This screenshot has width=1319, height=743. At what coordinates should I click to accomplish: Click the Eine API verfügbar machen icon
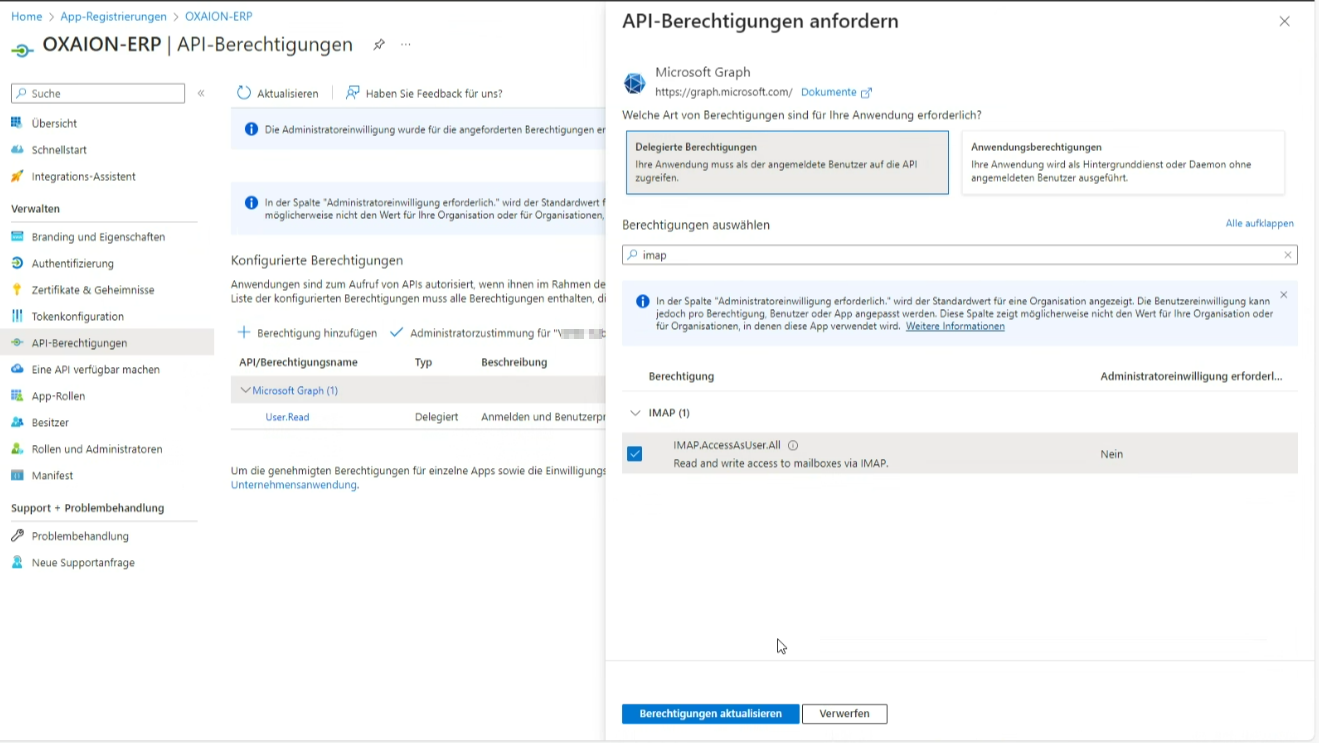(x=17, y=369)
